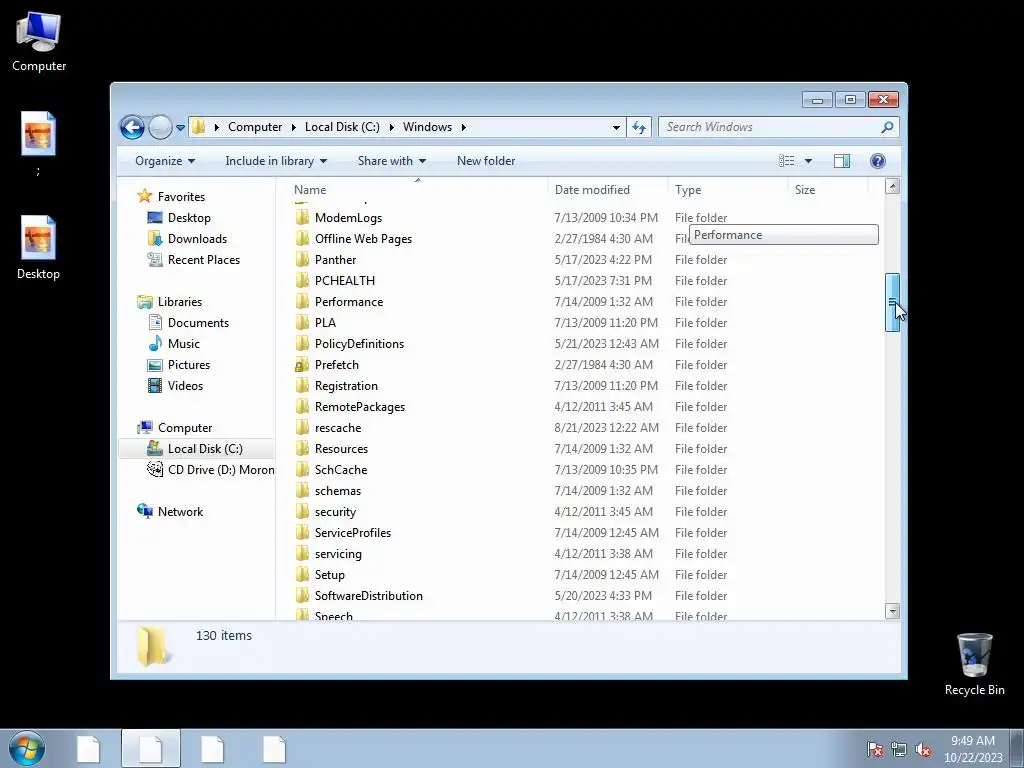Image resolution: width=1024 pixels, height=768 pixels.
Task: Open the Organize menu
Action: coord(165,161)
